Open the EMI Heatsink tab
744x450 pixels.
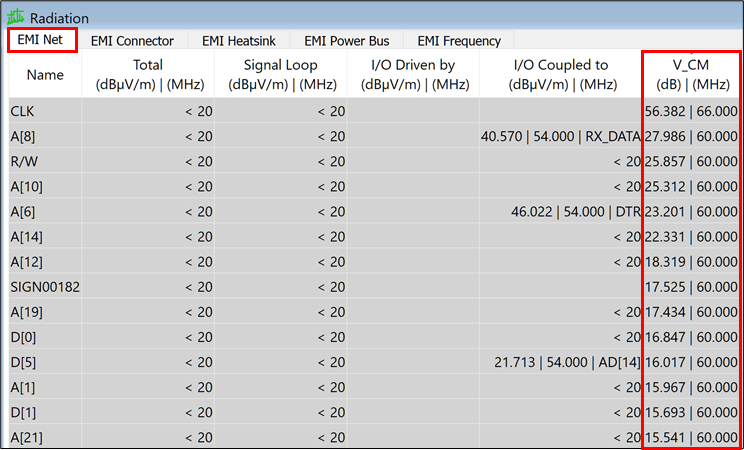[x=239, y=41]
